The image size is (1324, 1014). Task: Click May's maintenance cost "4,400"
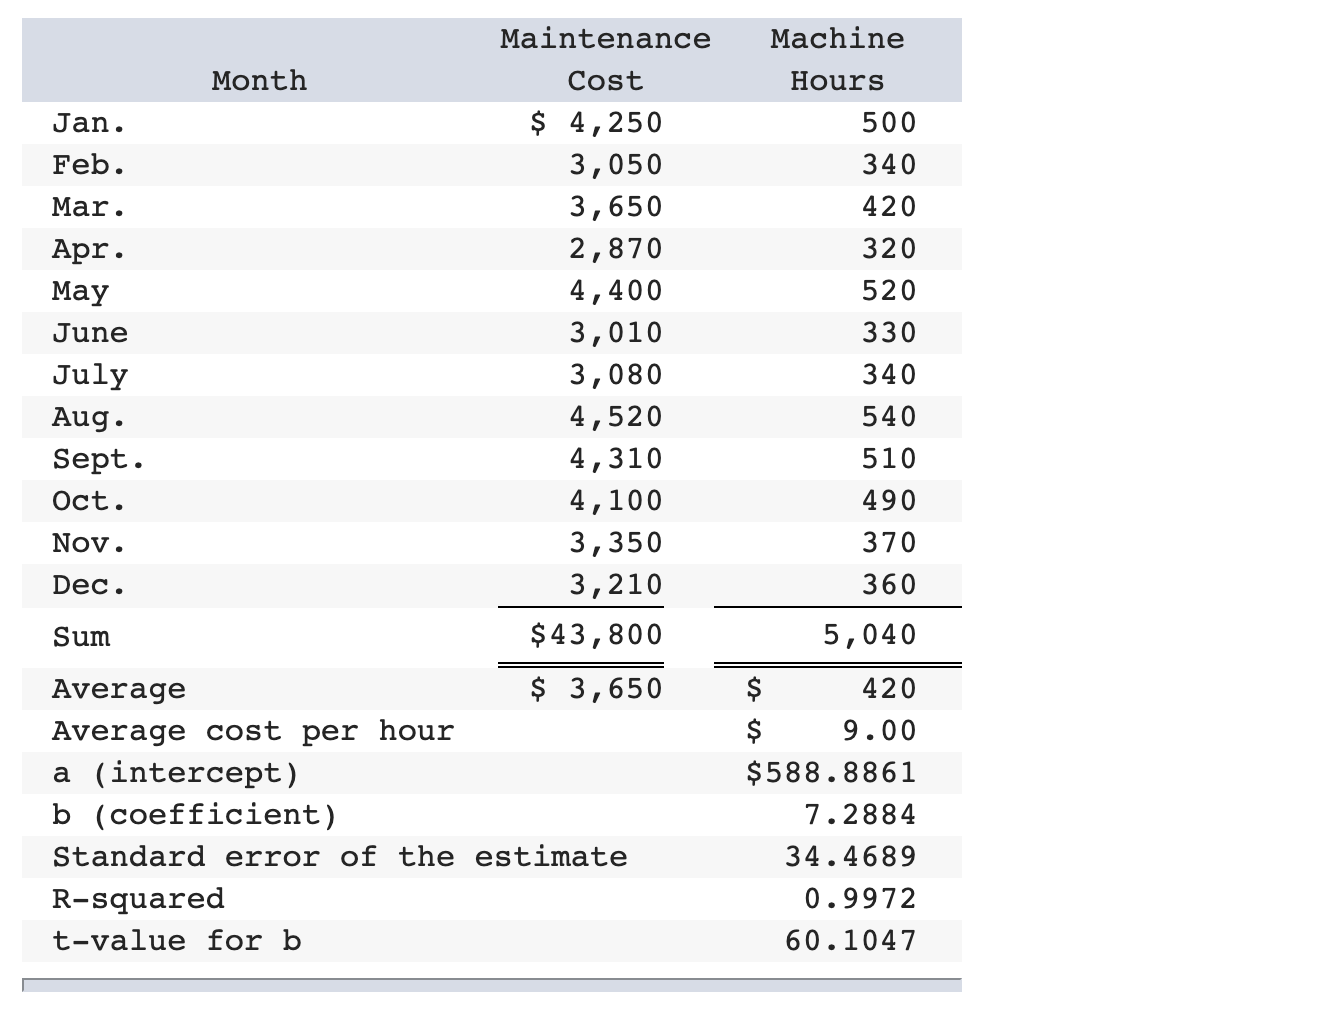pos(616,291)
